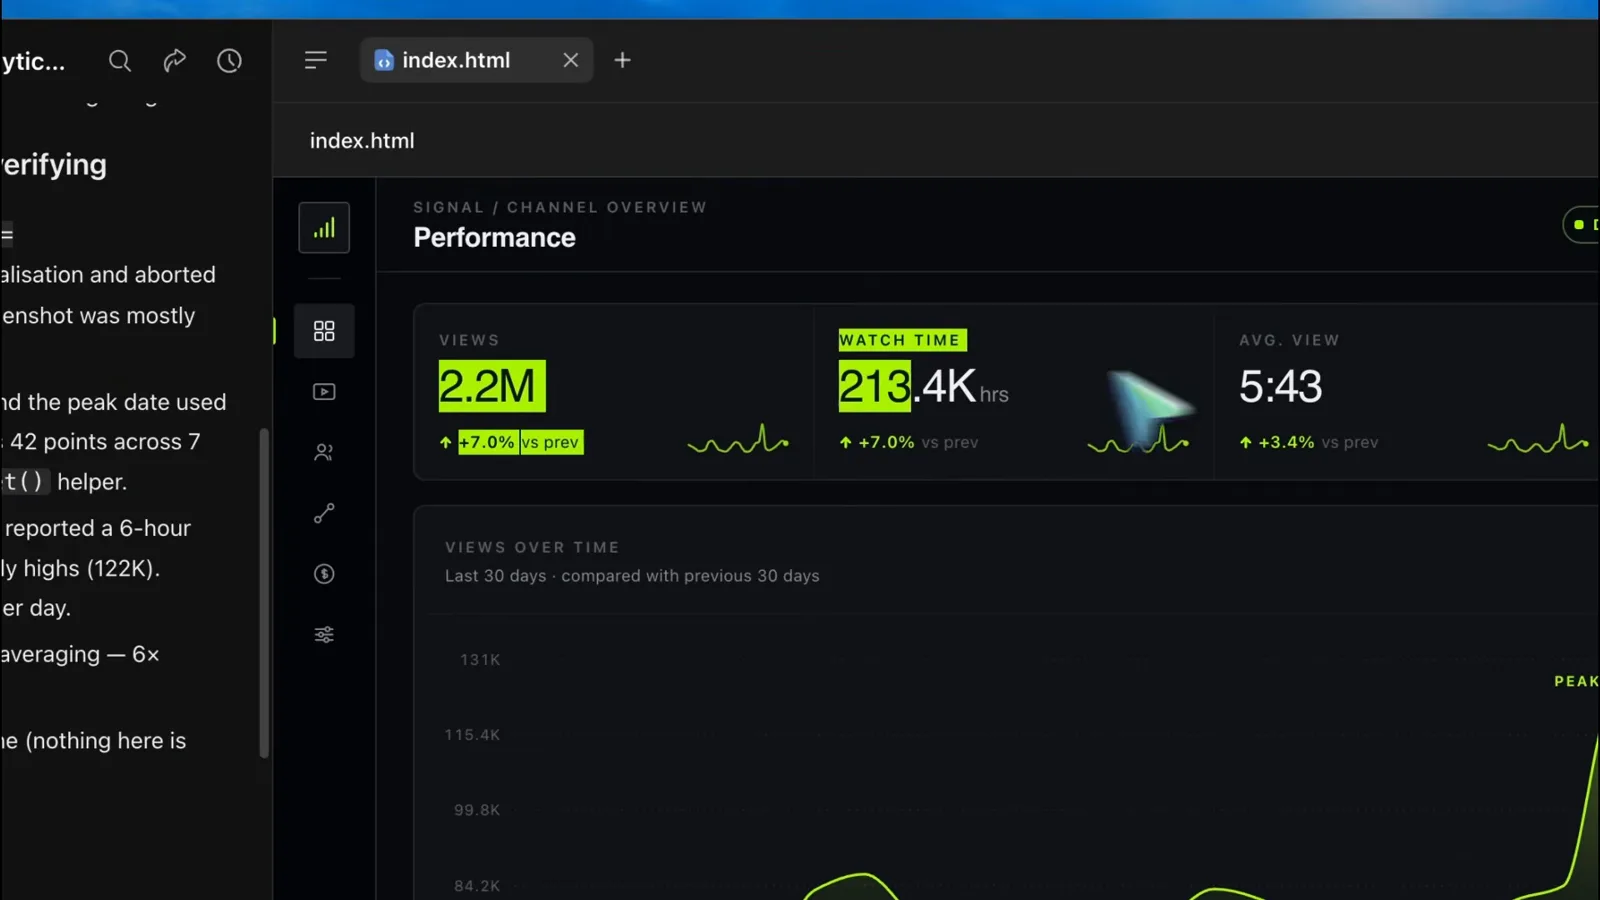Click the index.html file path header
Image resolution: width=1600 pixels, height=900 pixels.
(362, 141)
